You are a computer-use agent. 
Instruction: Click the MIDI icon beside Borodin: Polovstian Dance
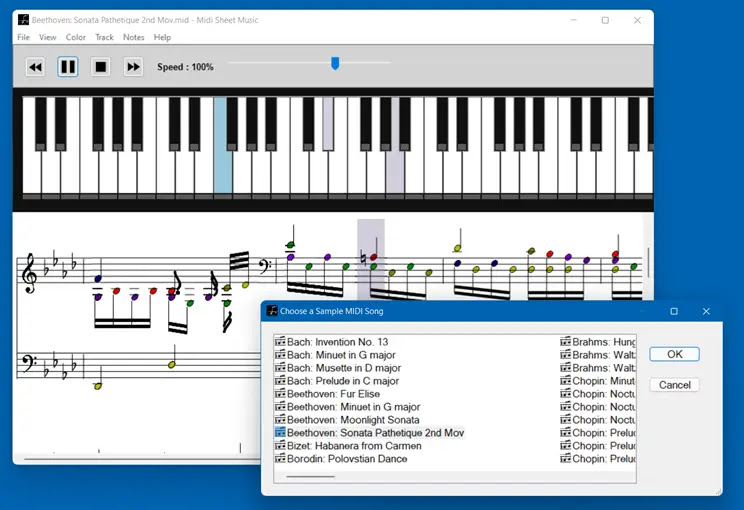click(x=280, y=458)
